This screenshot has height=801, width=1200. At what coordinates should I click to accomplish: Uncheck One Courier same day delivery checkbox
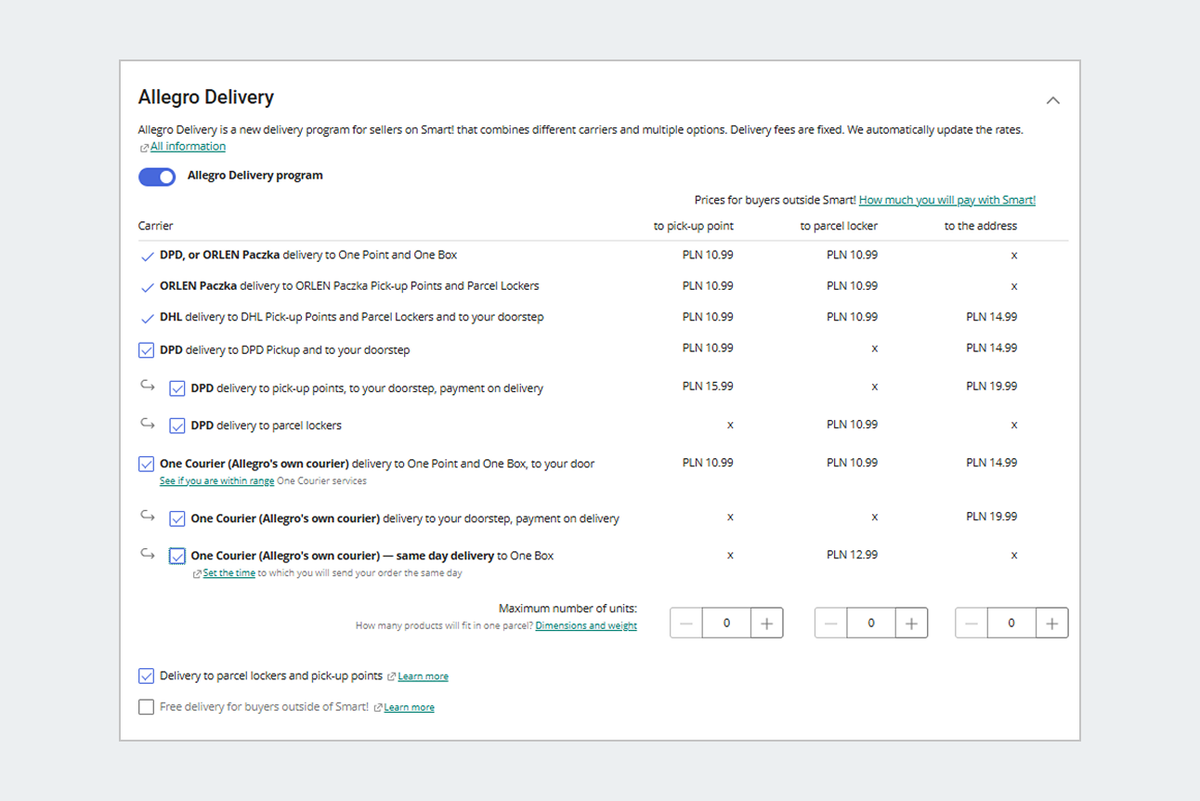click(x=177, y=556)
